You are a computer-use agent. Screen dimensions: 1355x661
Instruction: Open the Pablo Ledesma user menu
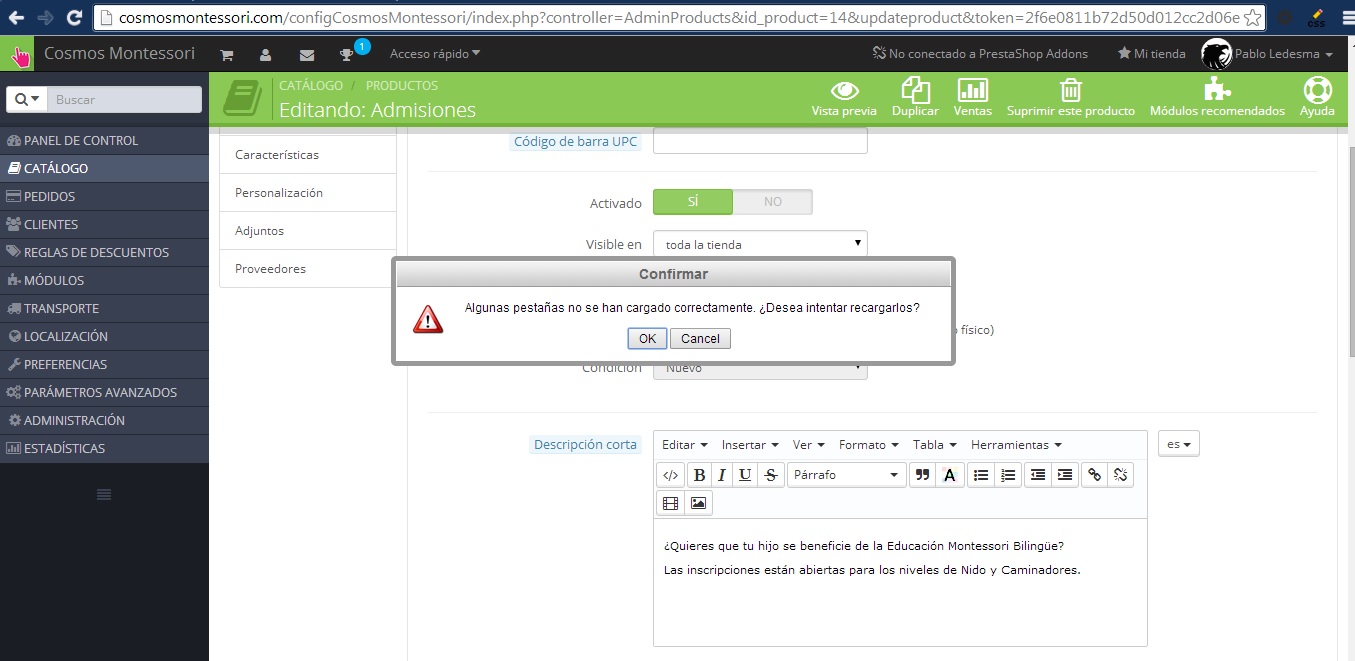point(1267,54)
